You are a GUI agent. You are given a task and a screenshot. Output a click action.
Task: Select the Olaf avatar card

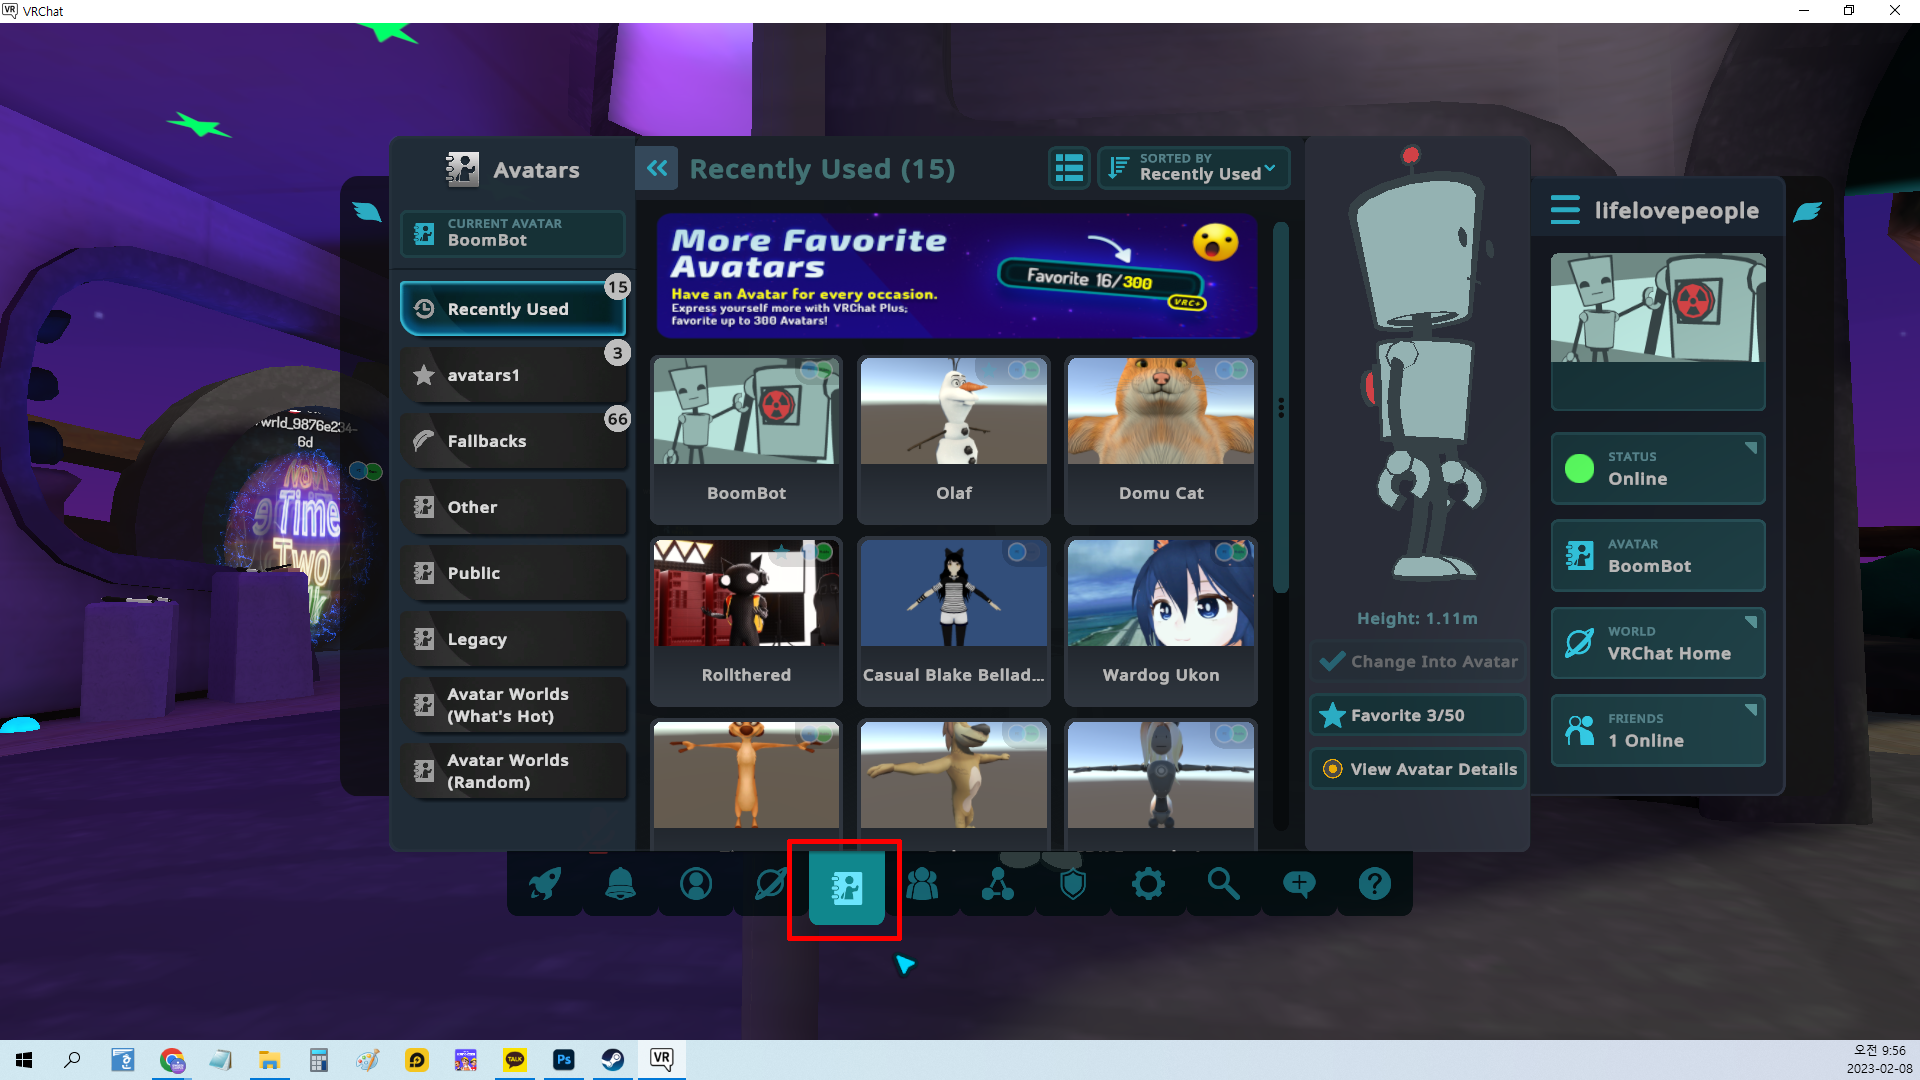coord(954,440)
